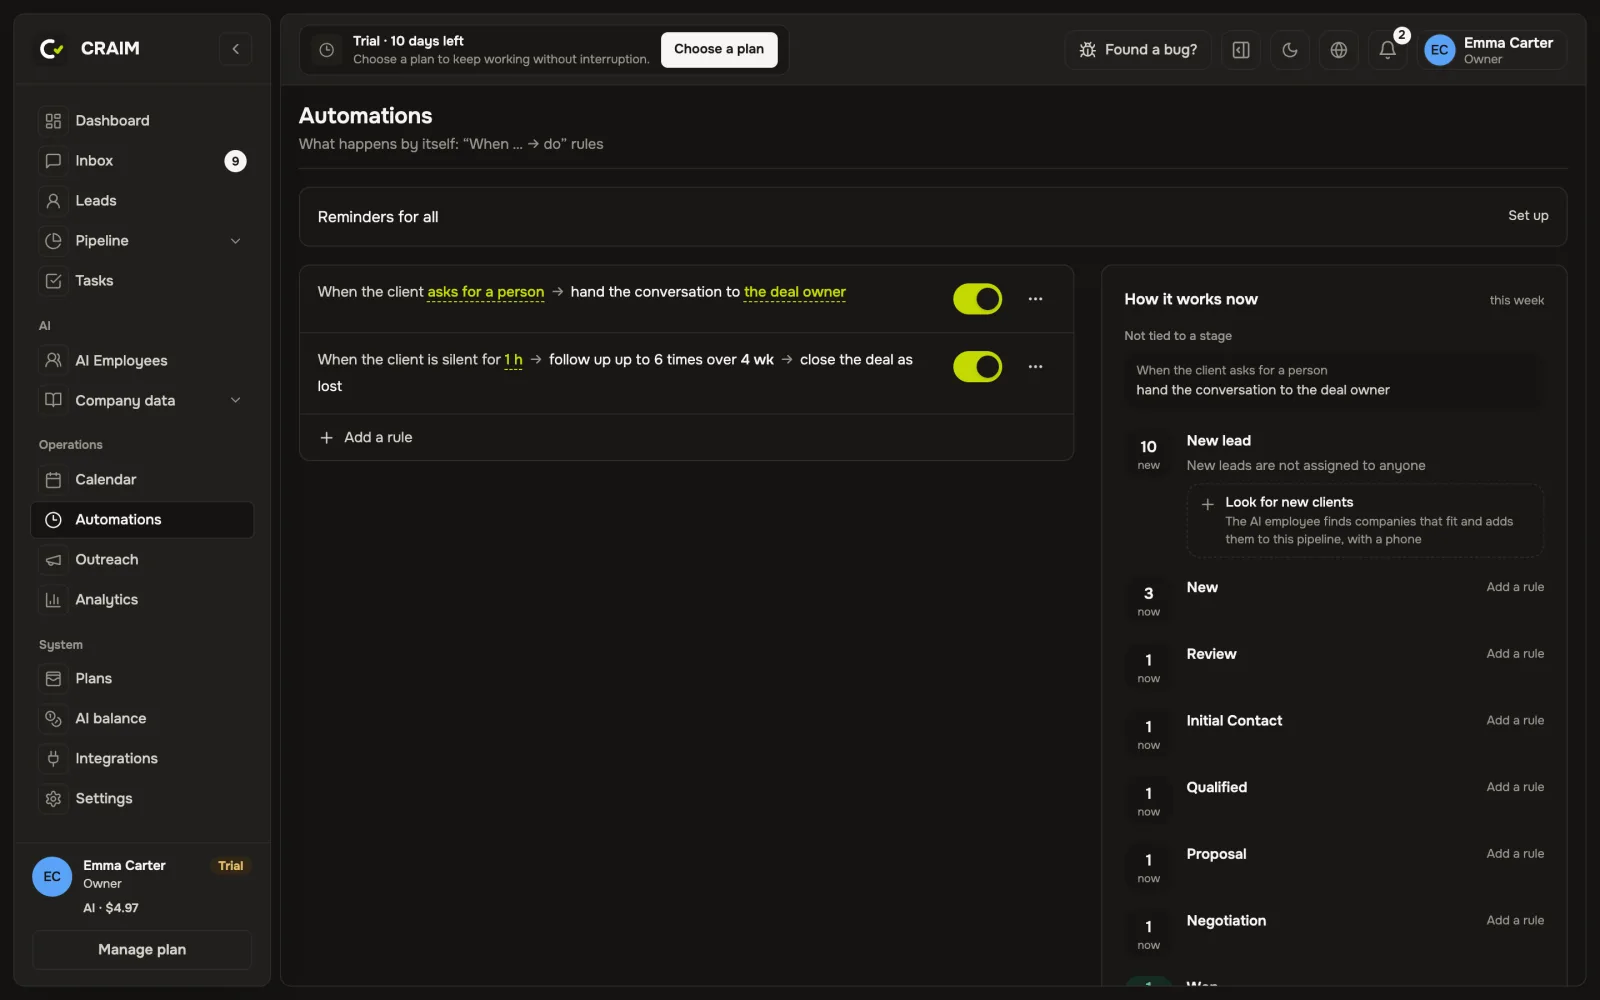Open Settings in the sidebar
This screenshot has height=1000, width=1600.
tap(142, 799)
